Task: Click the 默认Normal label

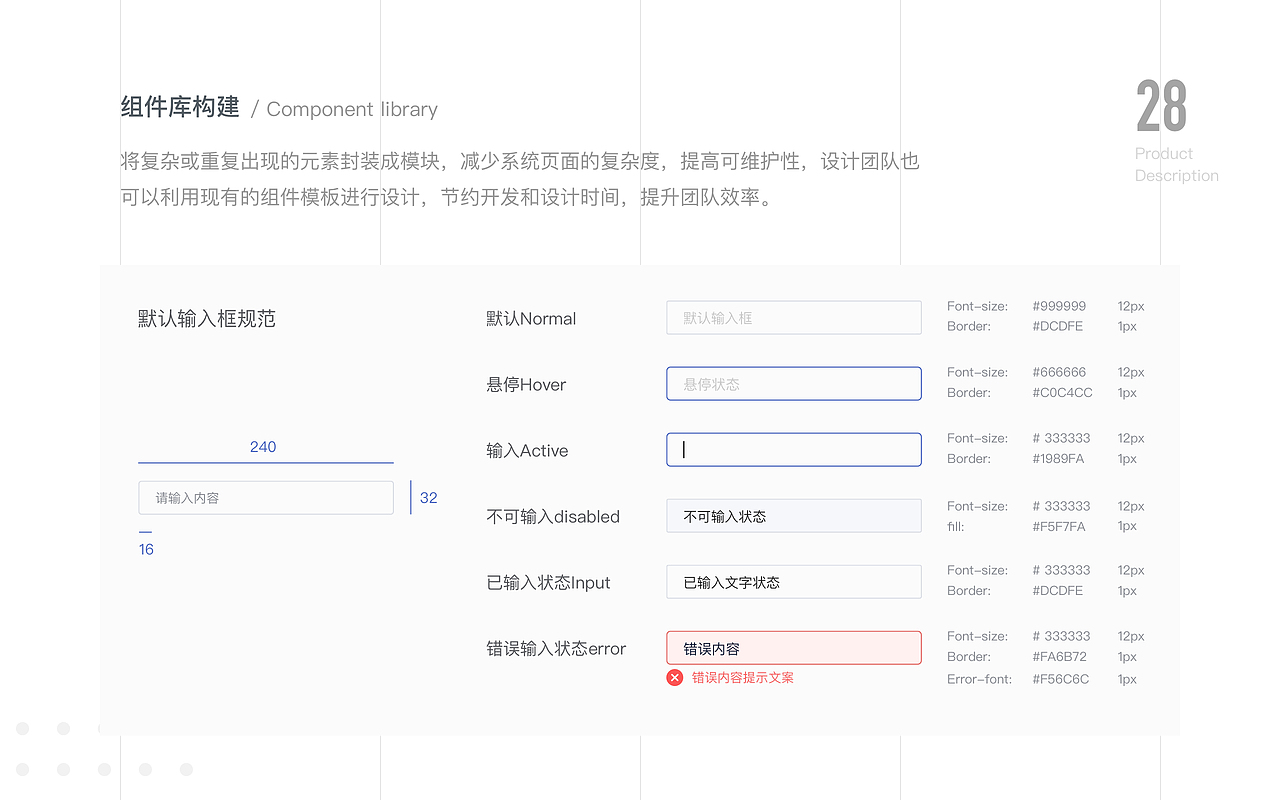Action: (531, 319)
